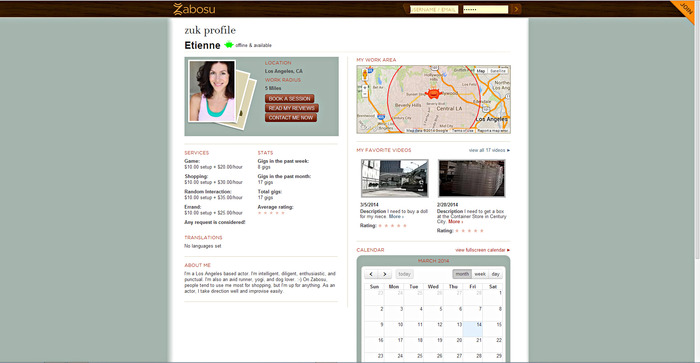Adjust the map zoom slider
The height and width of the screenshot is (363, 700).
(365, 91)
